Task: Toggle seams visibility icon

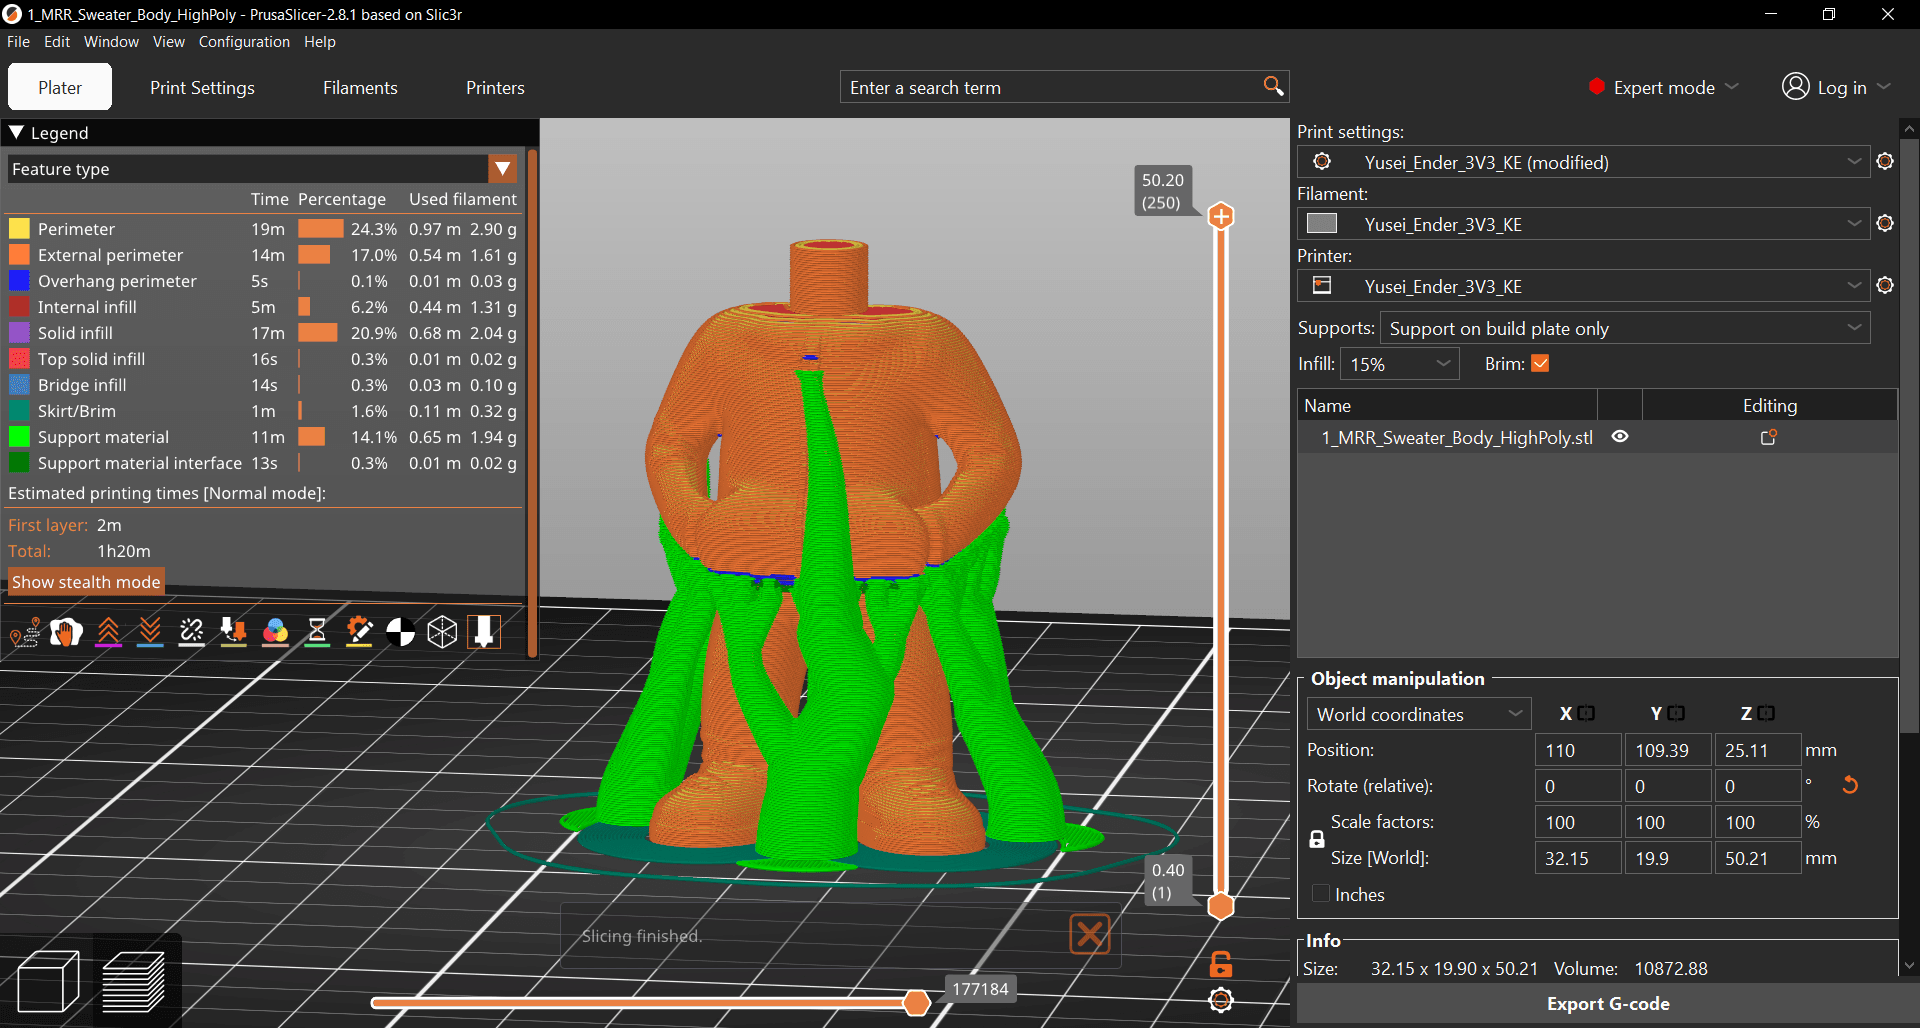Action: 191,632
